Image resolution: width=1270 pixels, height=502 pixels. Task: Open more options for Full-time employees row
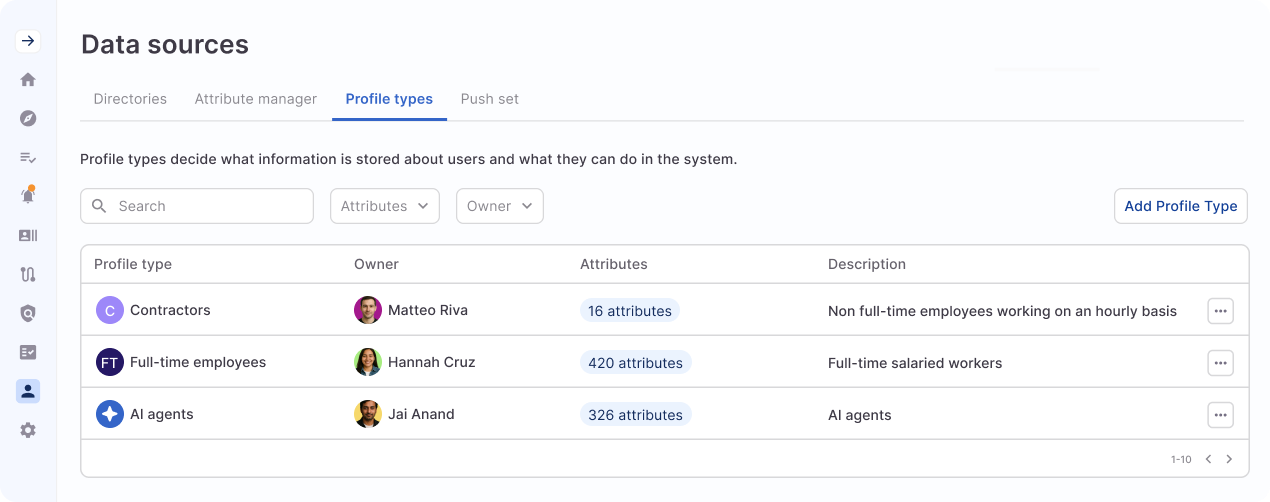(1220, 363)
